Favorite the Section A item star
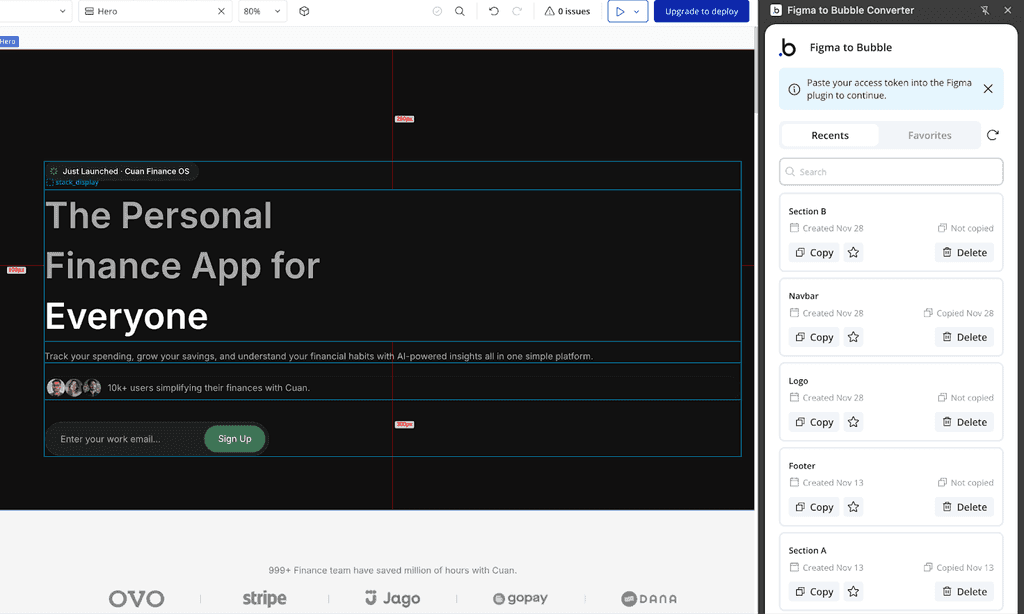Image resolution: width=1024 pixels, height=614 pixels. (853, 591)
